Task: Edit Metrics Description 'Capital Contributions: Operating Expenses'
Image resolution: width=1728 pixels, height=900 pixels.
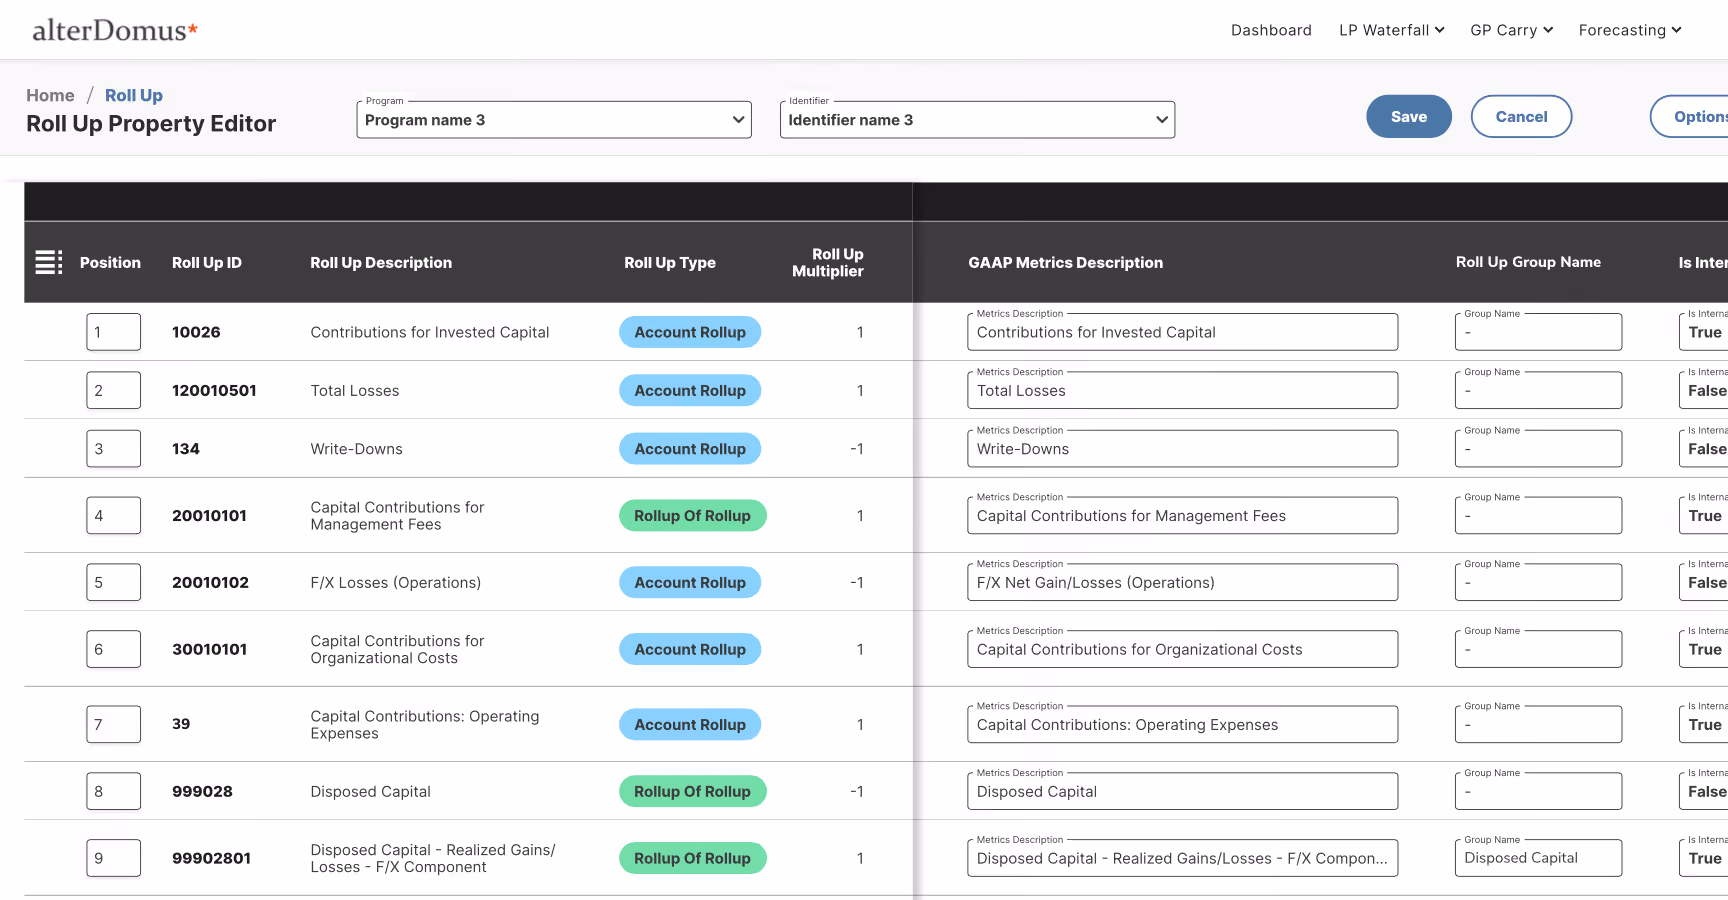Action: pos(1182,724)
